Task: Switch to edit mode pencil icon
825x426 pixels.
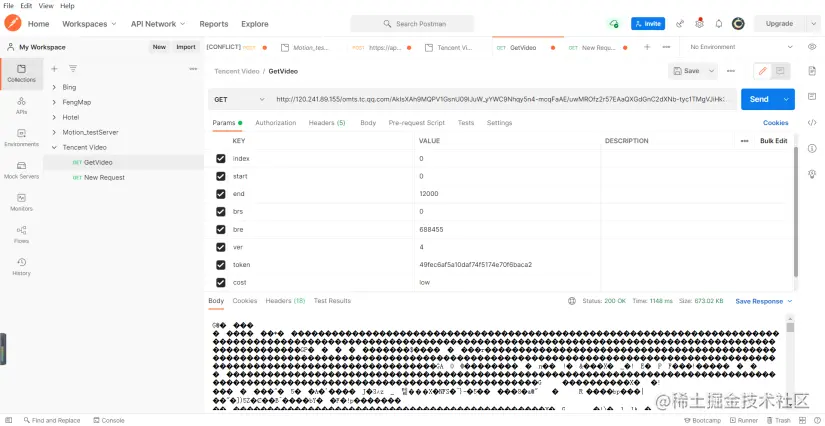Action: (762, 71)
